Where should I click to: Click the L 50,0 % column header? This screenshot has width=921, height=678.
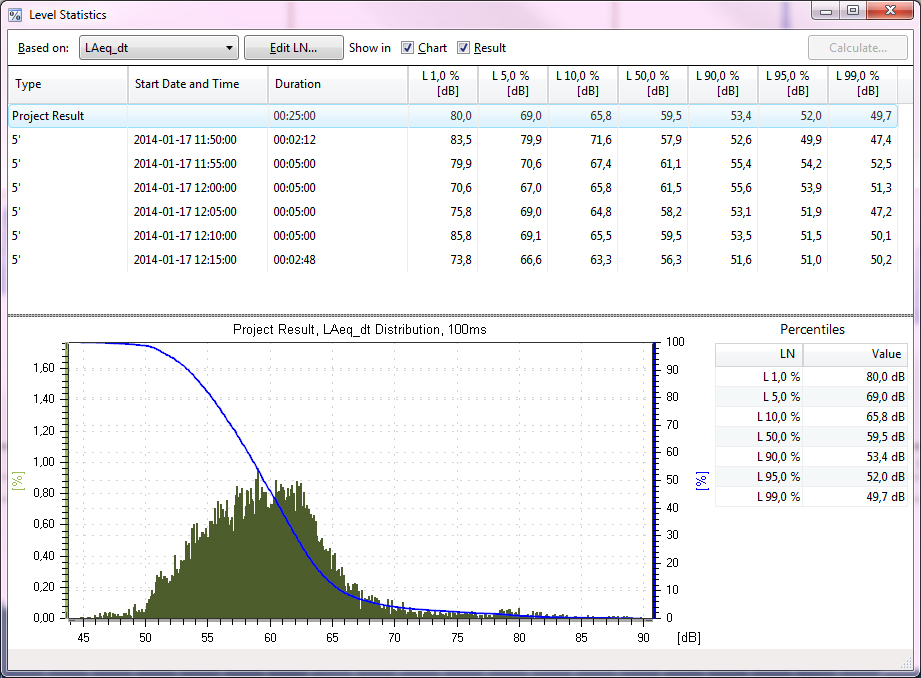[652, 84]
